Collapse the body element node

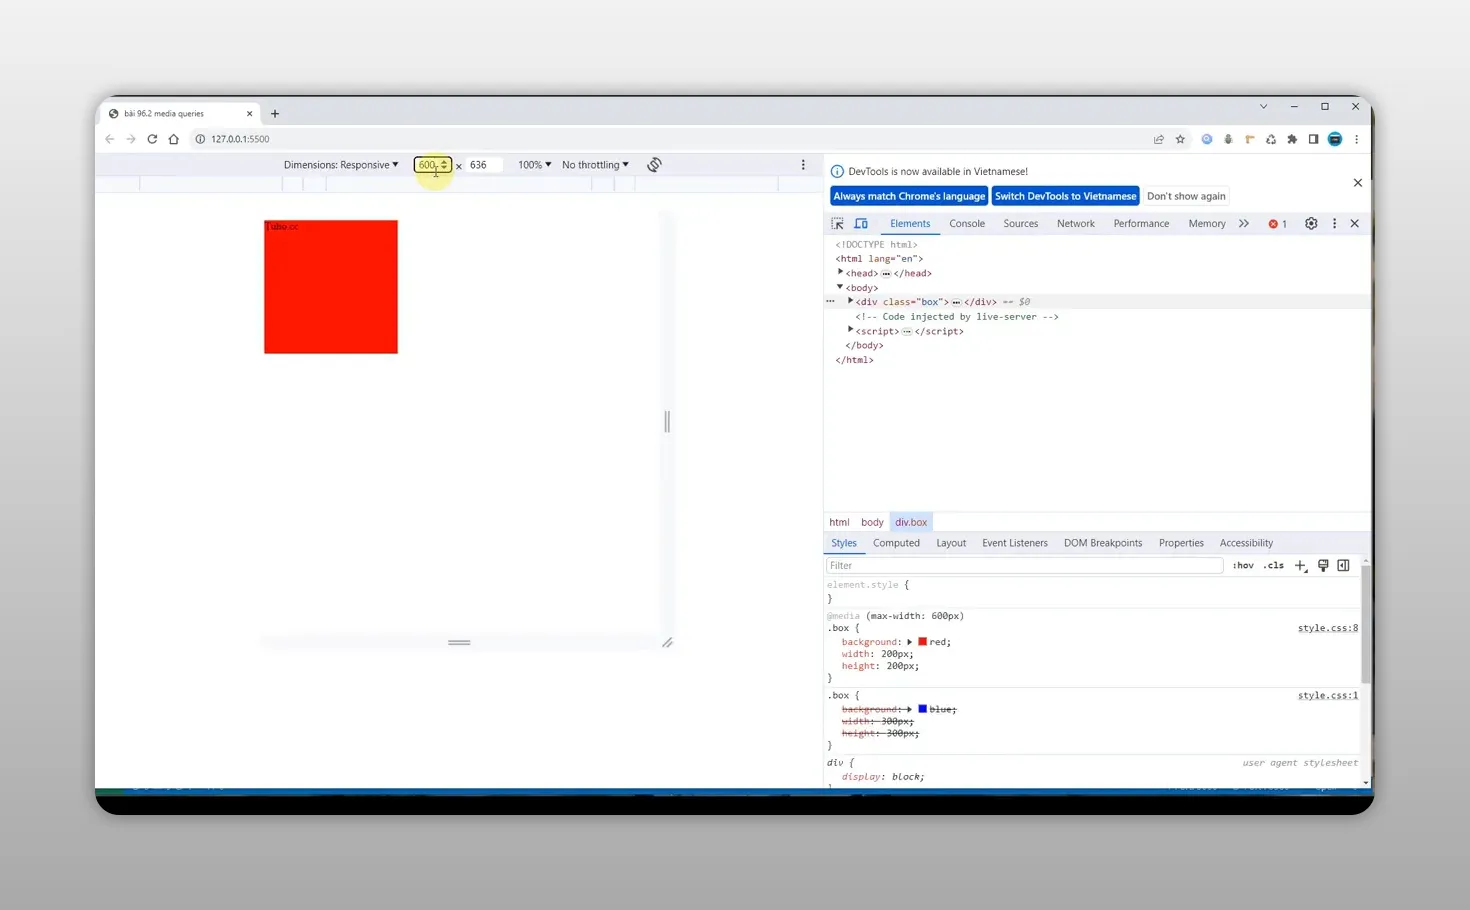tap(840, 287)
